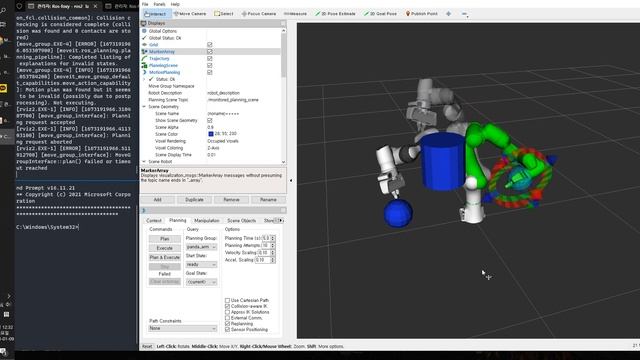The height and width of the screenshot is (360, 640).
Task: Click the MotionPlanning display icon
Action: 144,72
